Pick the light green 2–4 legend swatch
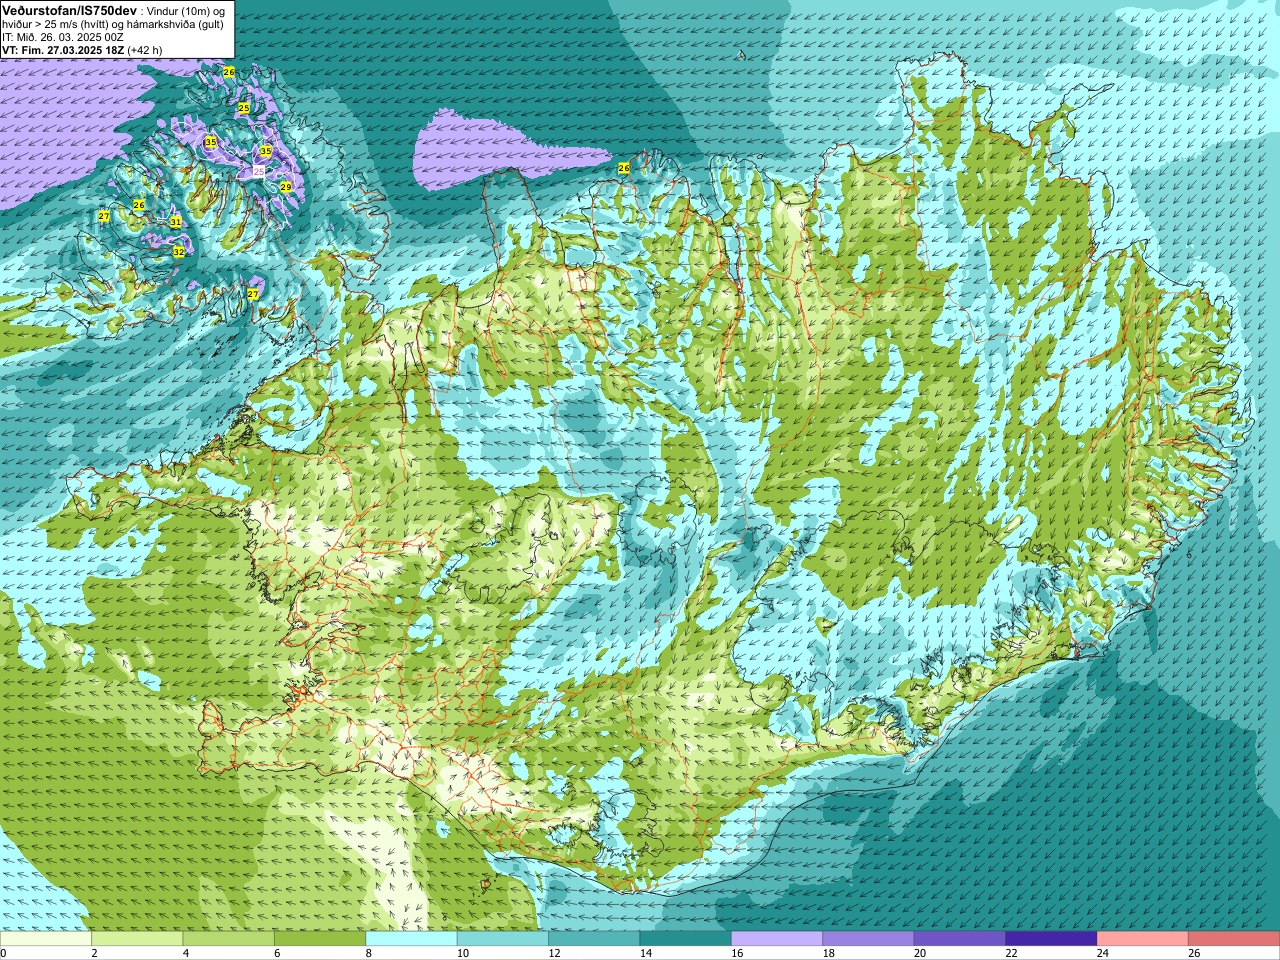This screenshot has height=960, width=1280. [137, 939]
